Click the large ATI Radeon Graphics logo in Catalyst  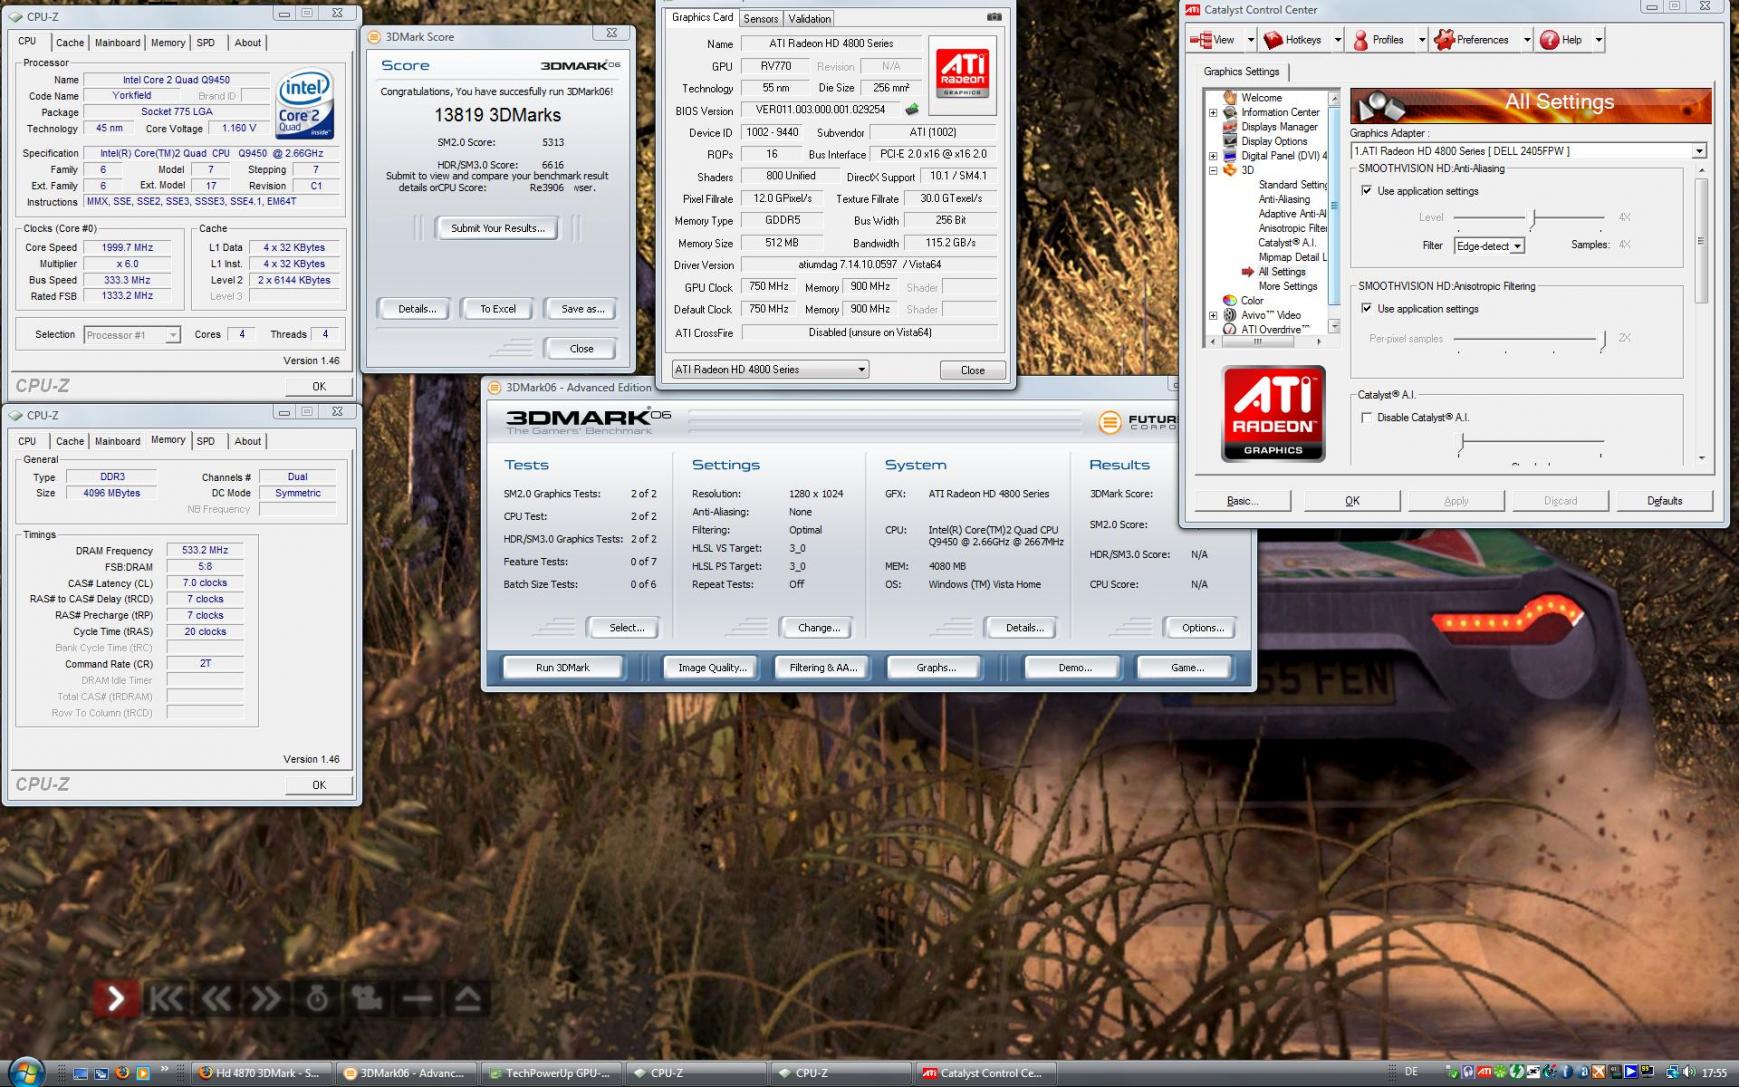pos(1273,413)
